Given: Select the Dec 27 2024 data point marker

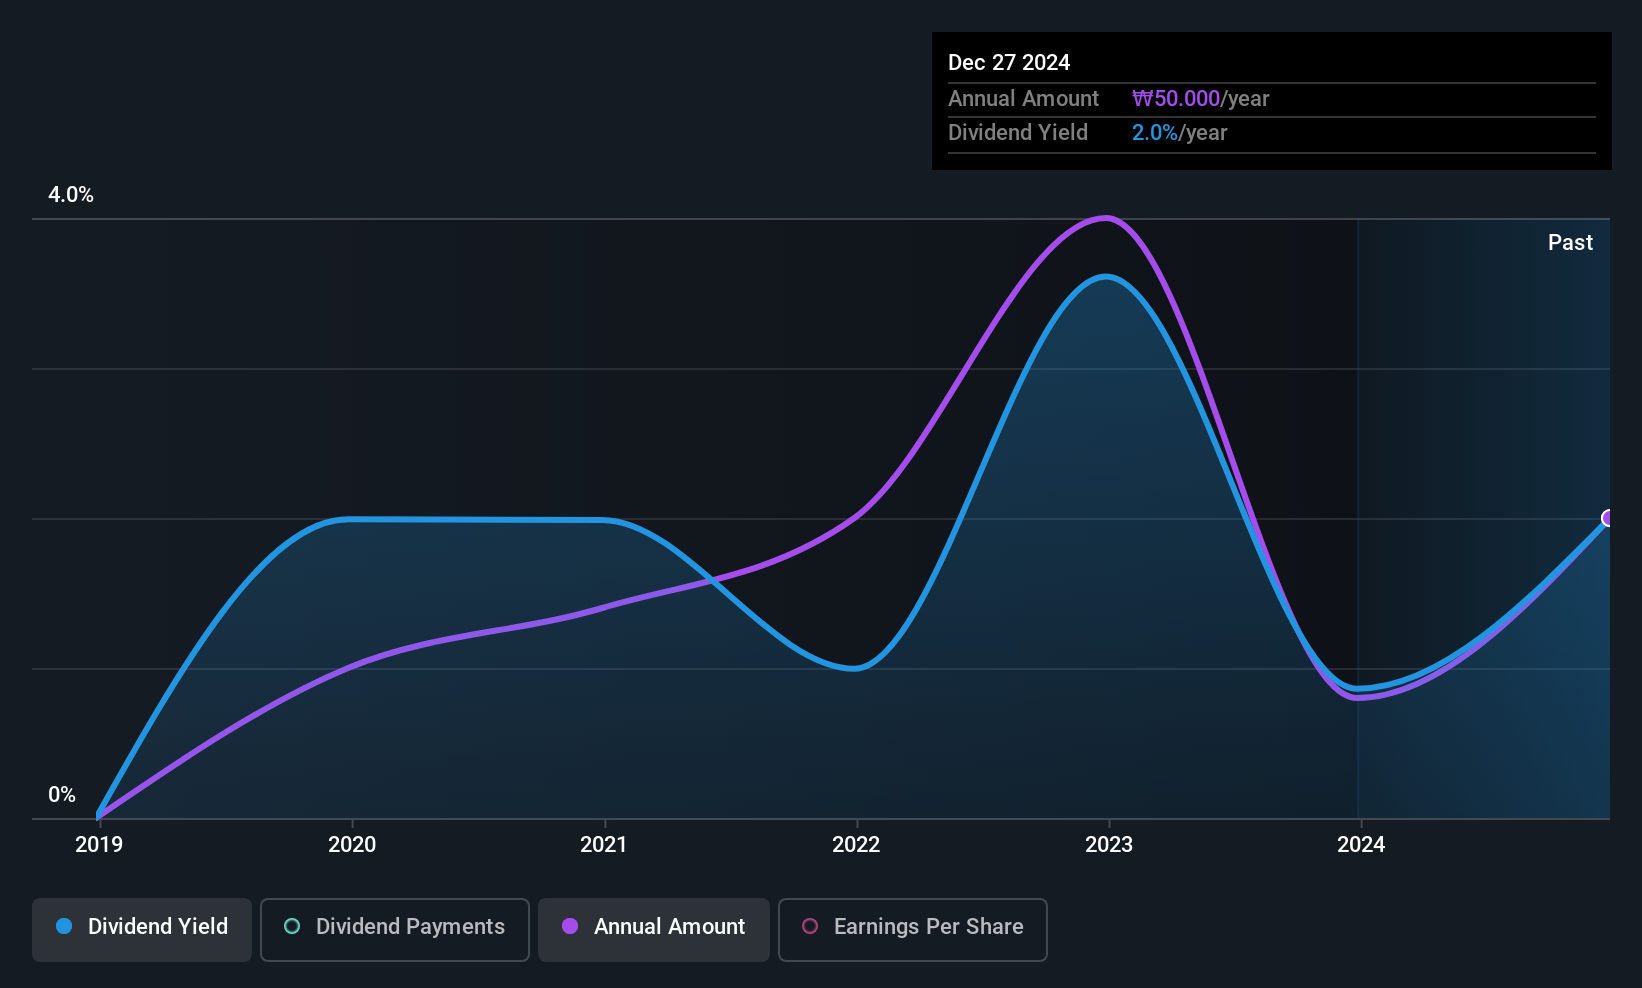Looking at the screenshot, I should 1608,518.
